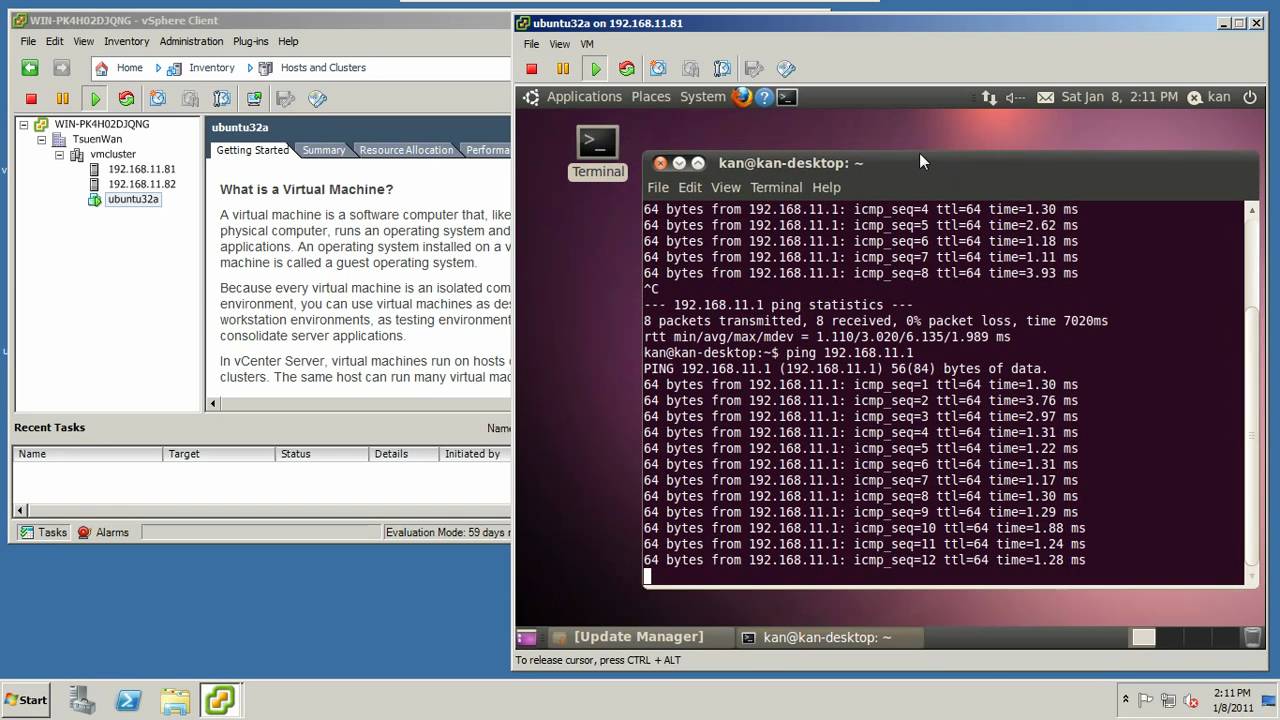This screenshot has width=1280, height=720.
Task: Take snapshot from ubuntu32a console toolbar
Action: click(658, 69)
